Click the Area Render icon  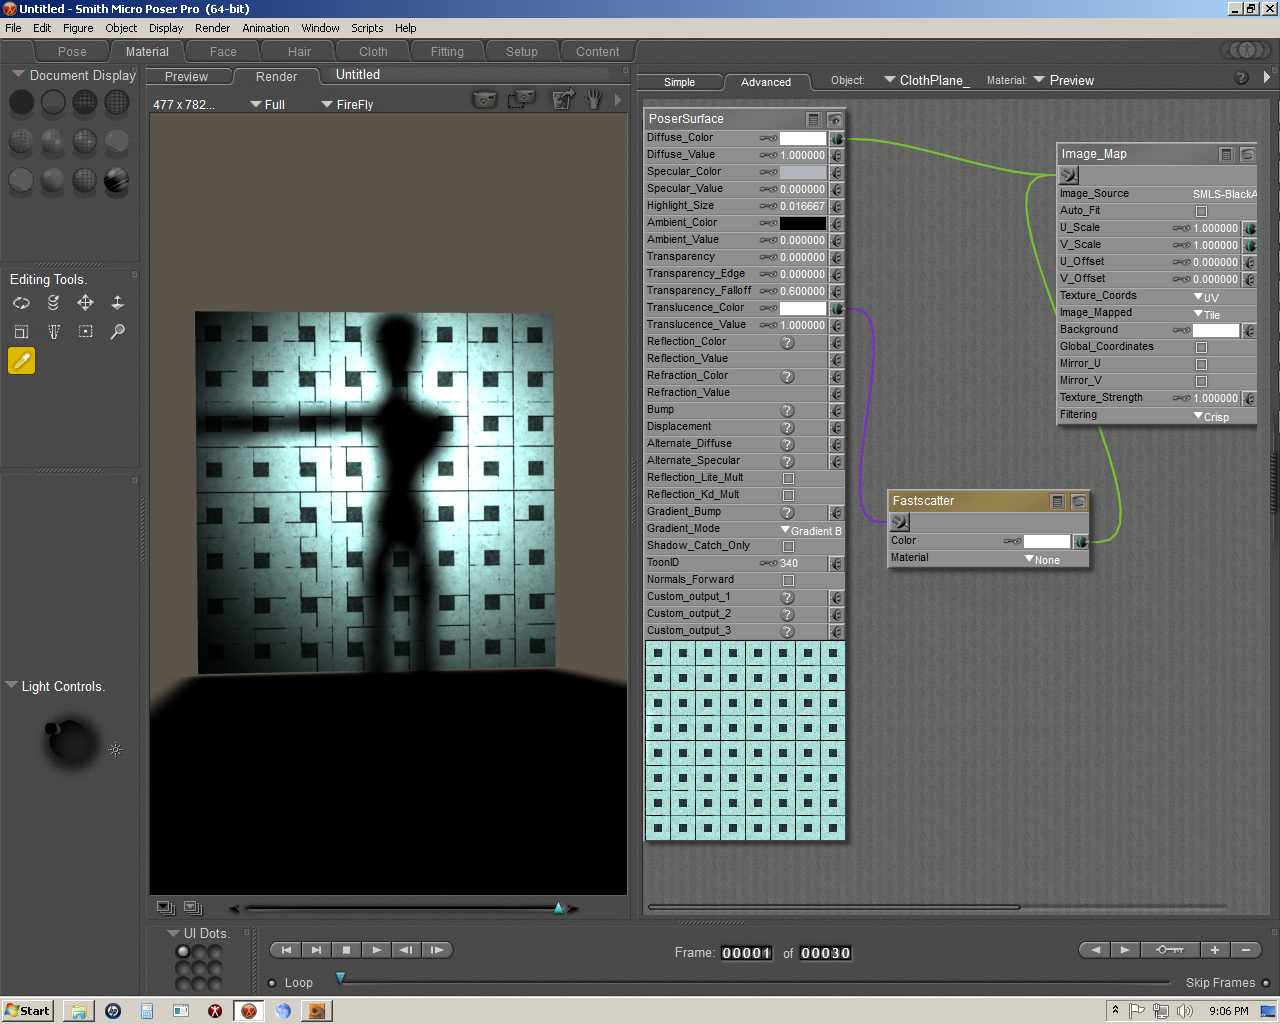pyautogui.click(x=520, y=99)
